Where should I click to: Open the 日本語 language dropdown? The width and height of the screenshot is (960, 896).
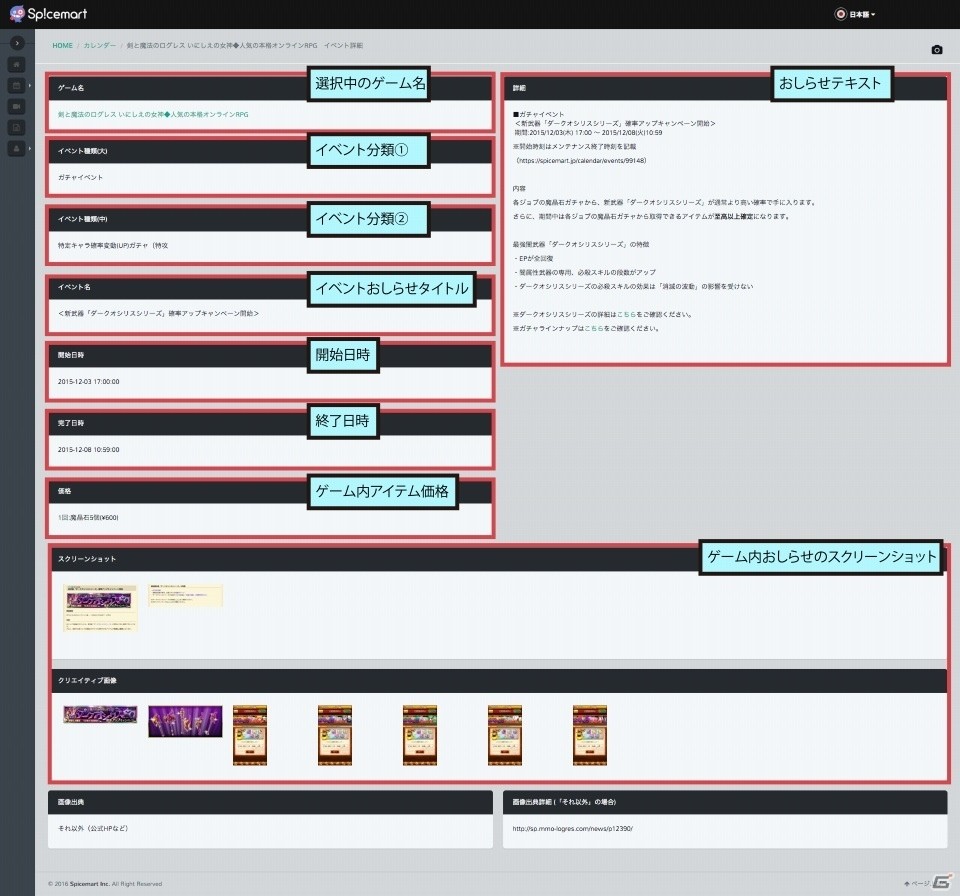click(856, 14)
